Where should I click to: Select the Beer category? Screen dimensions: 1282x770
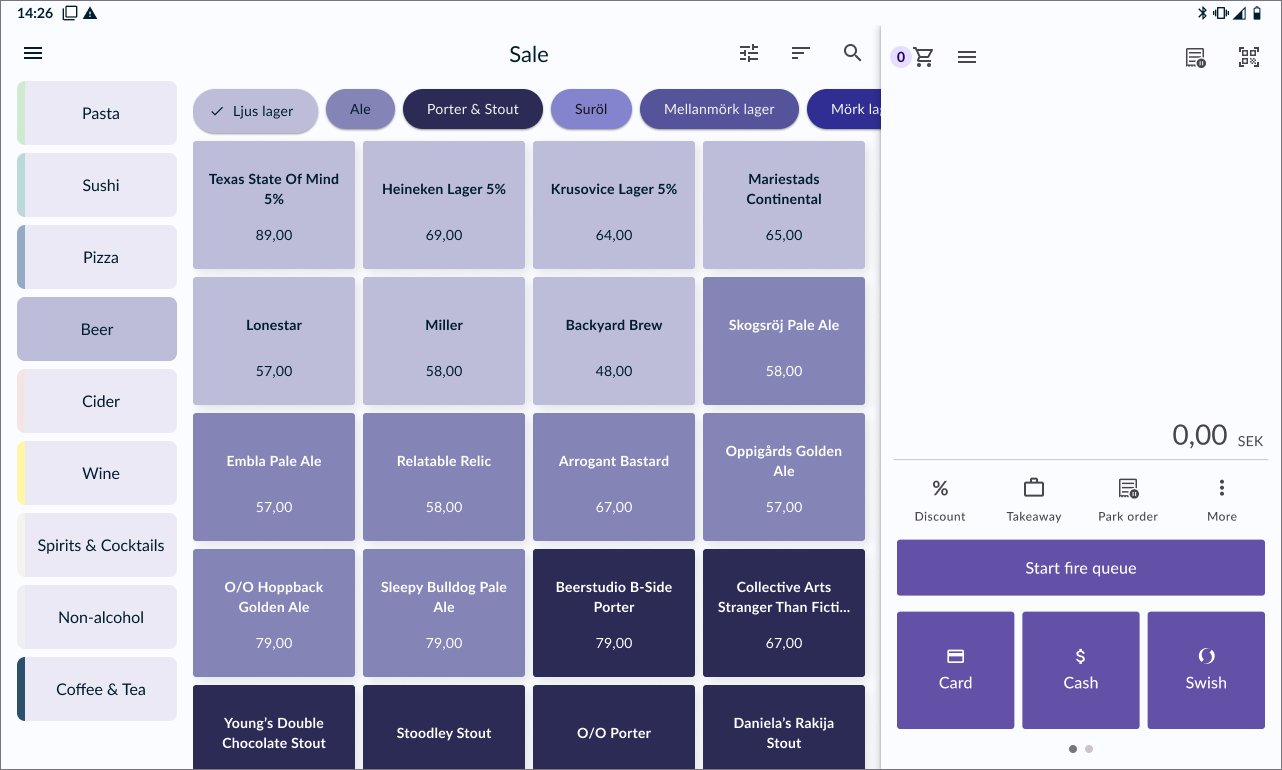coord(97,329)
